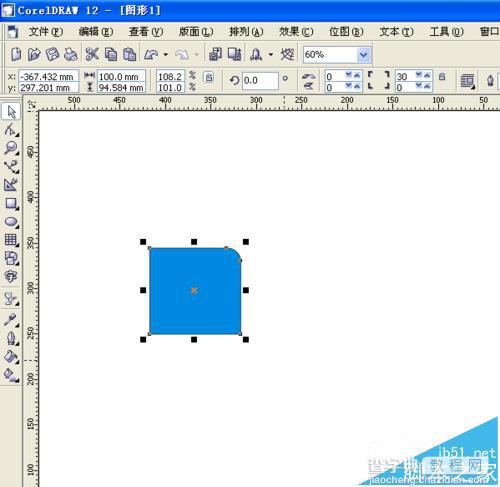Create a new document with New icon
This screenshot has height=487, width=500.
pos(16,54)
